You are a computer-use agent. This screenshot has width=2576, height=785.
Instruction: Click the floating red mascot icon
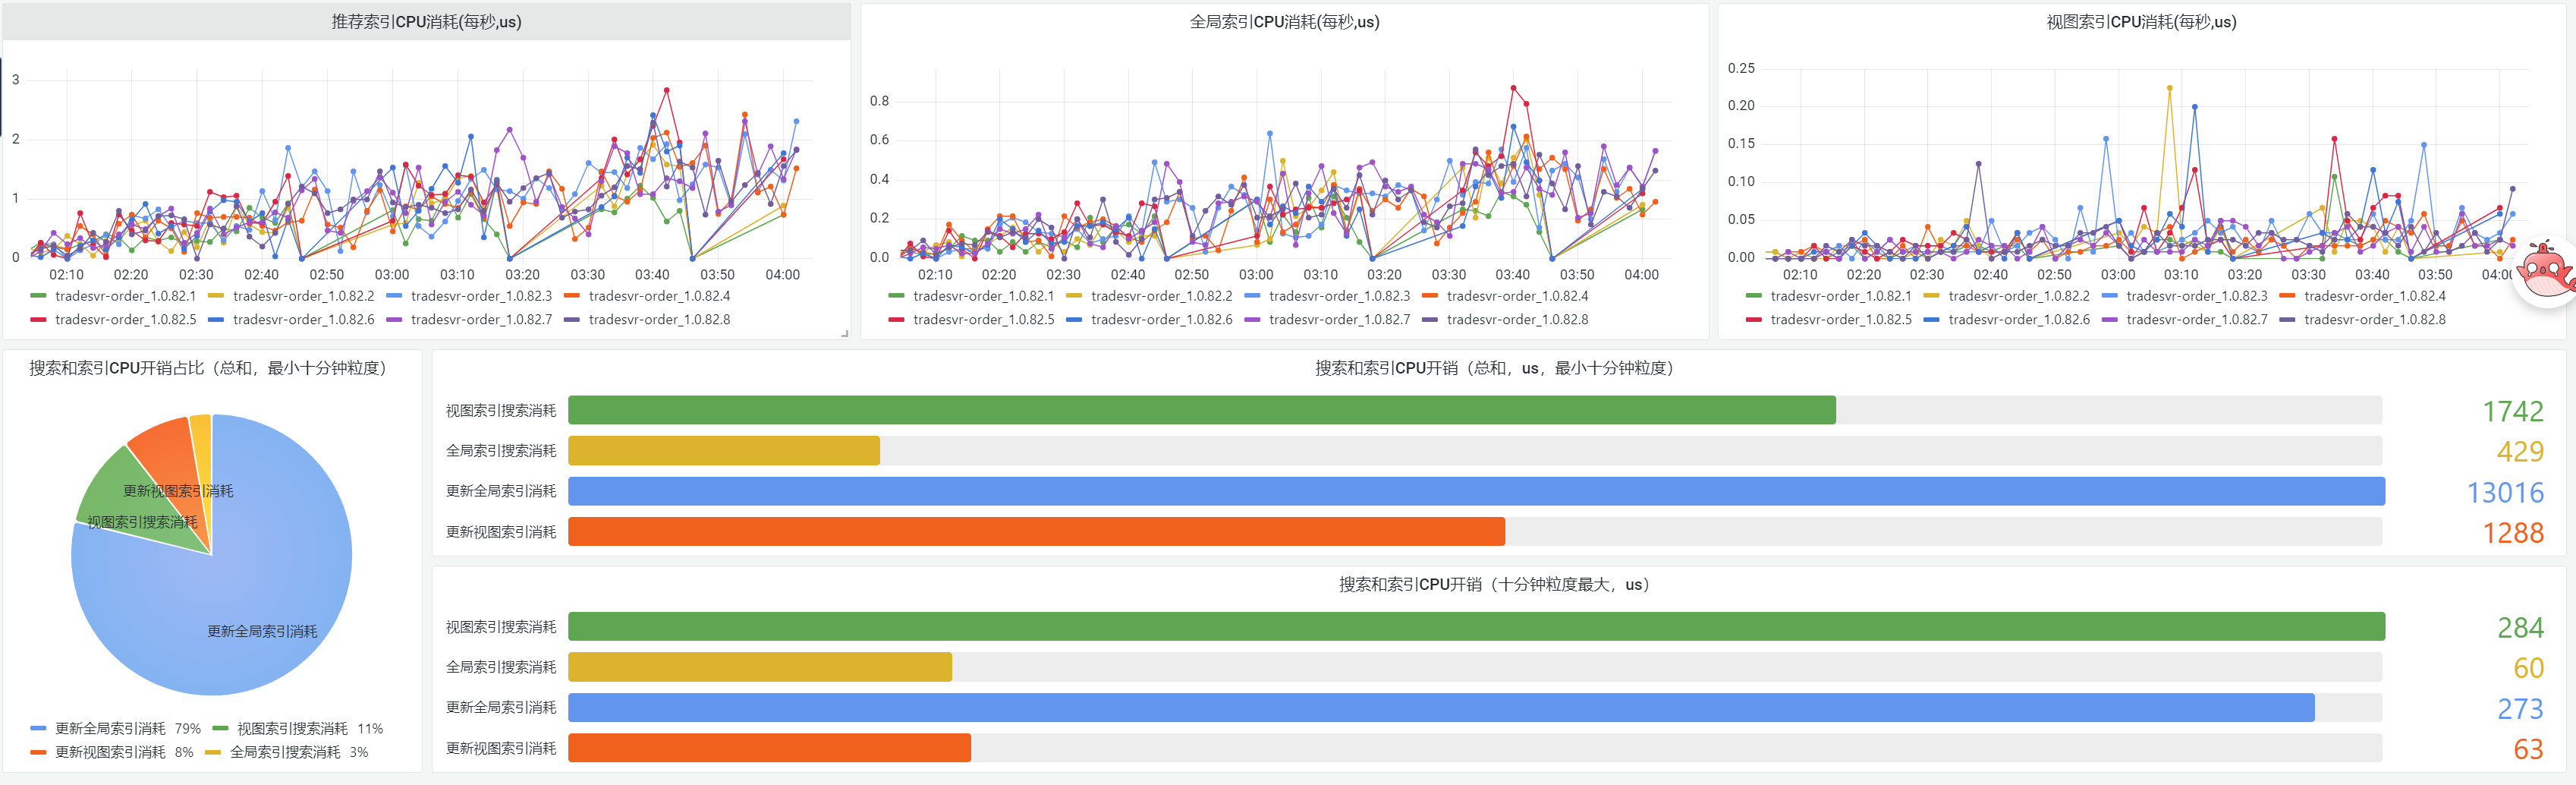tap(2545, 270)
